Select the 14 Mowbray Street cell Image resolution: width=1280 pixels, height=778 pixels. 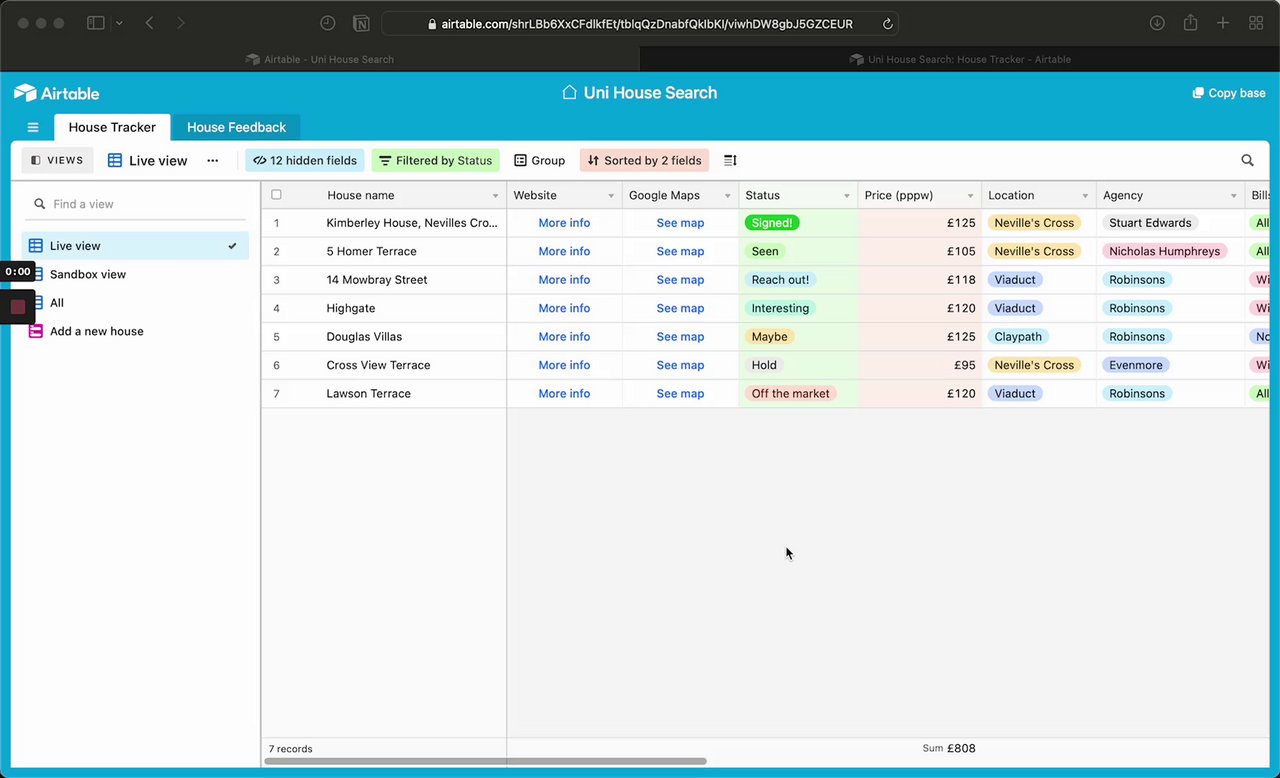click(x=384, y=280)
